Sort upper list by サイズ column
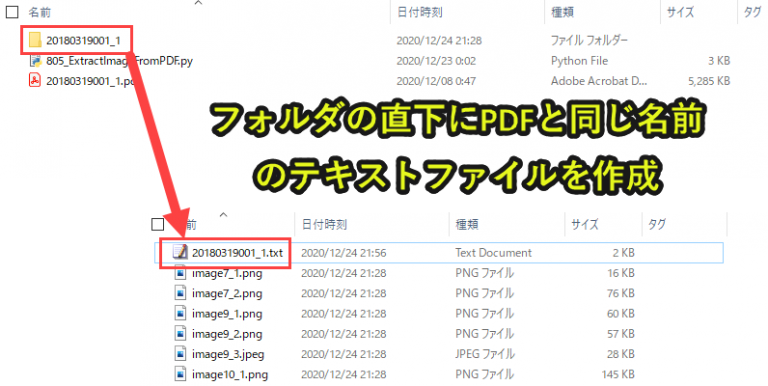The width and height of the screenshot is (768, 386). coord(680,12)
